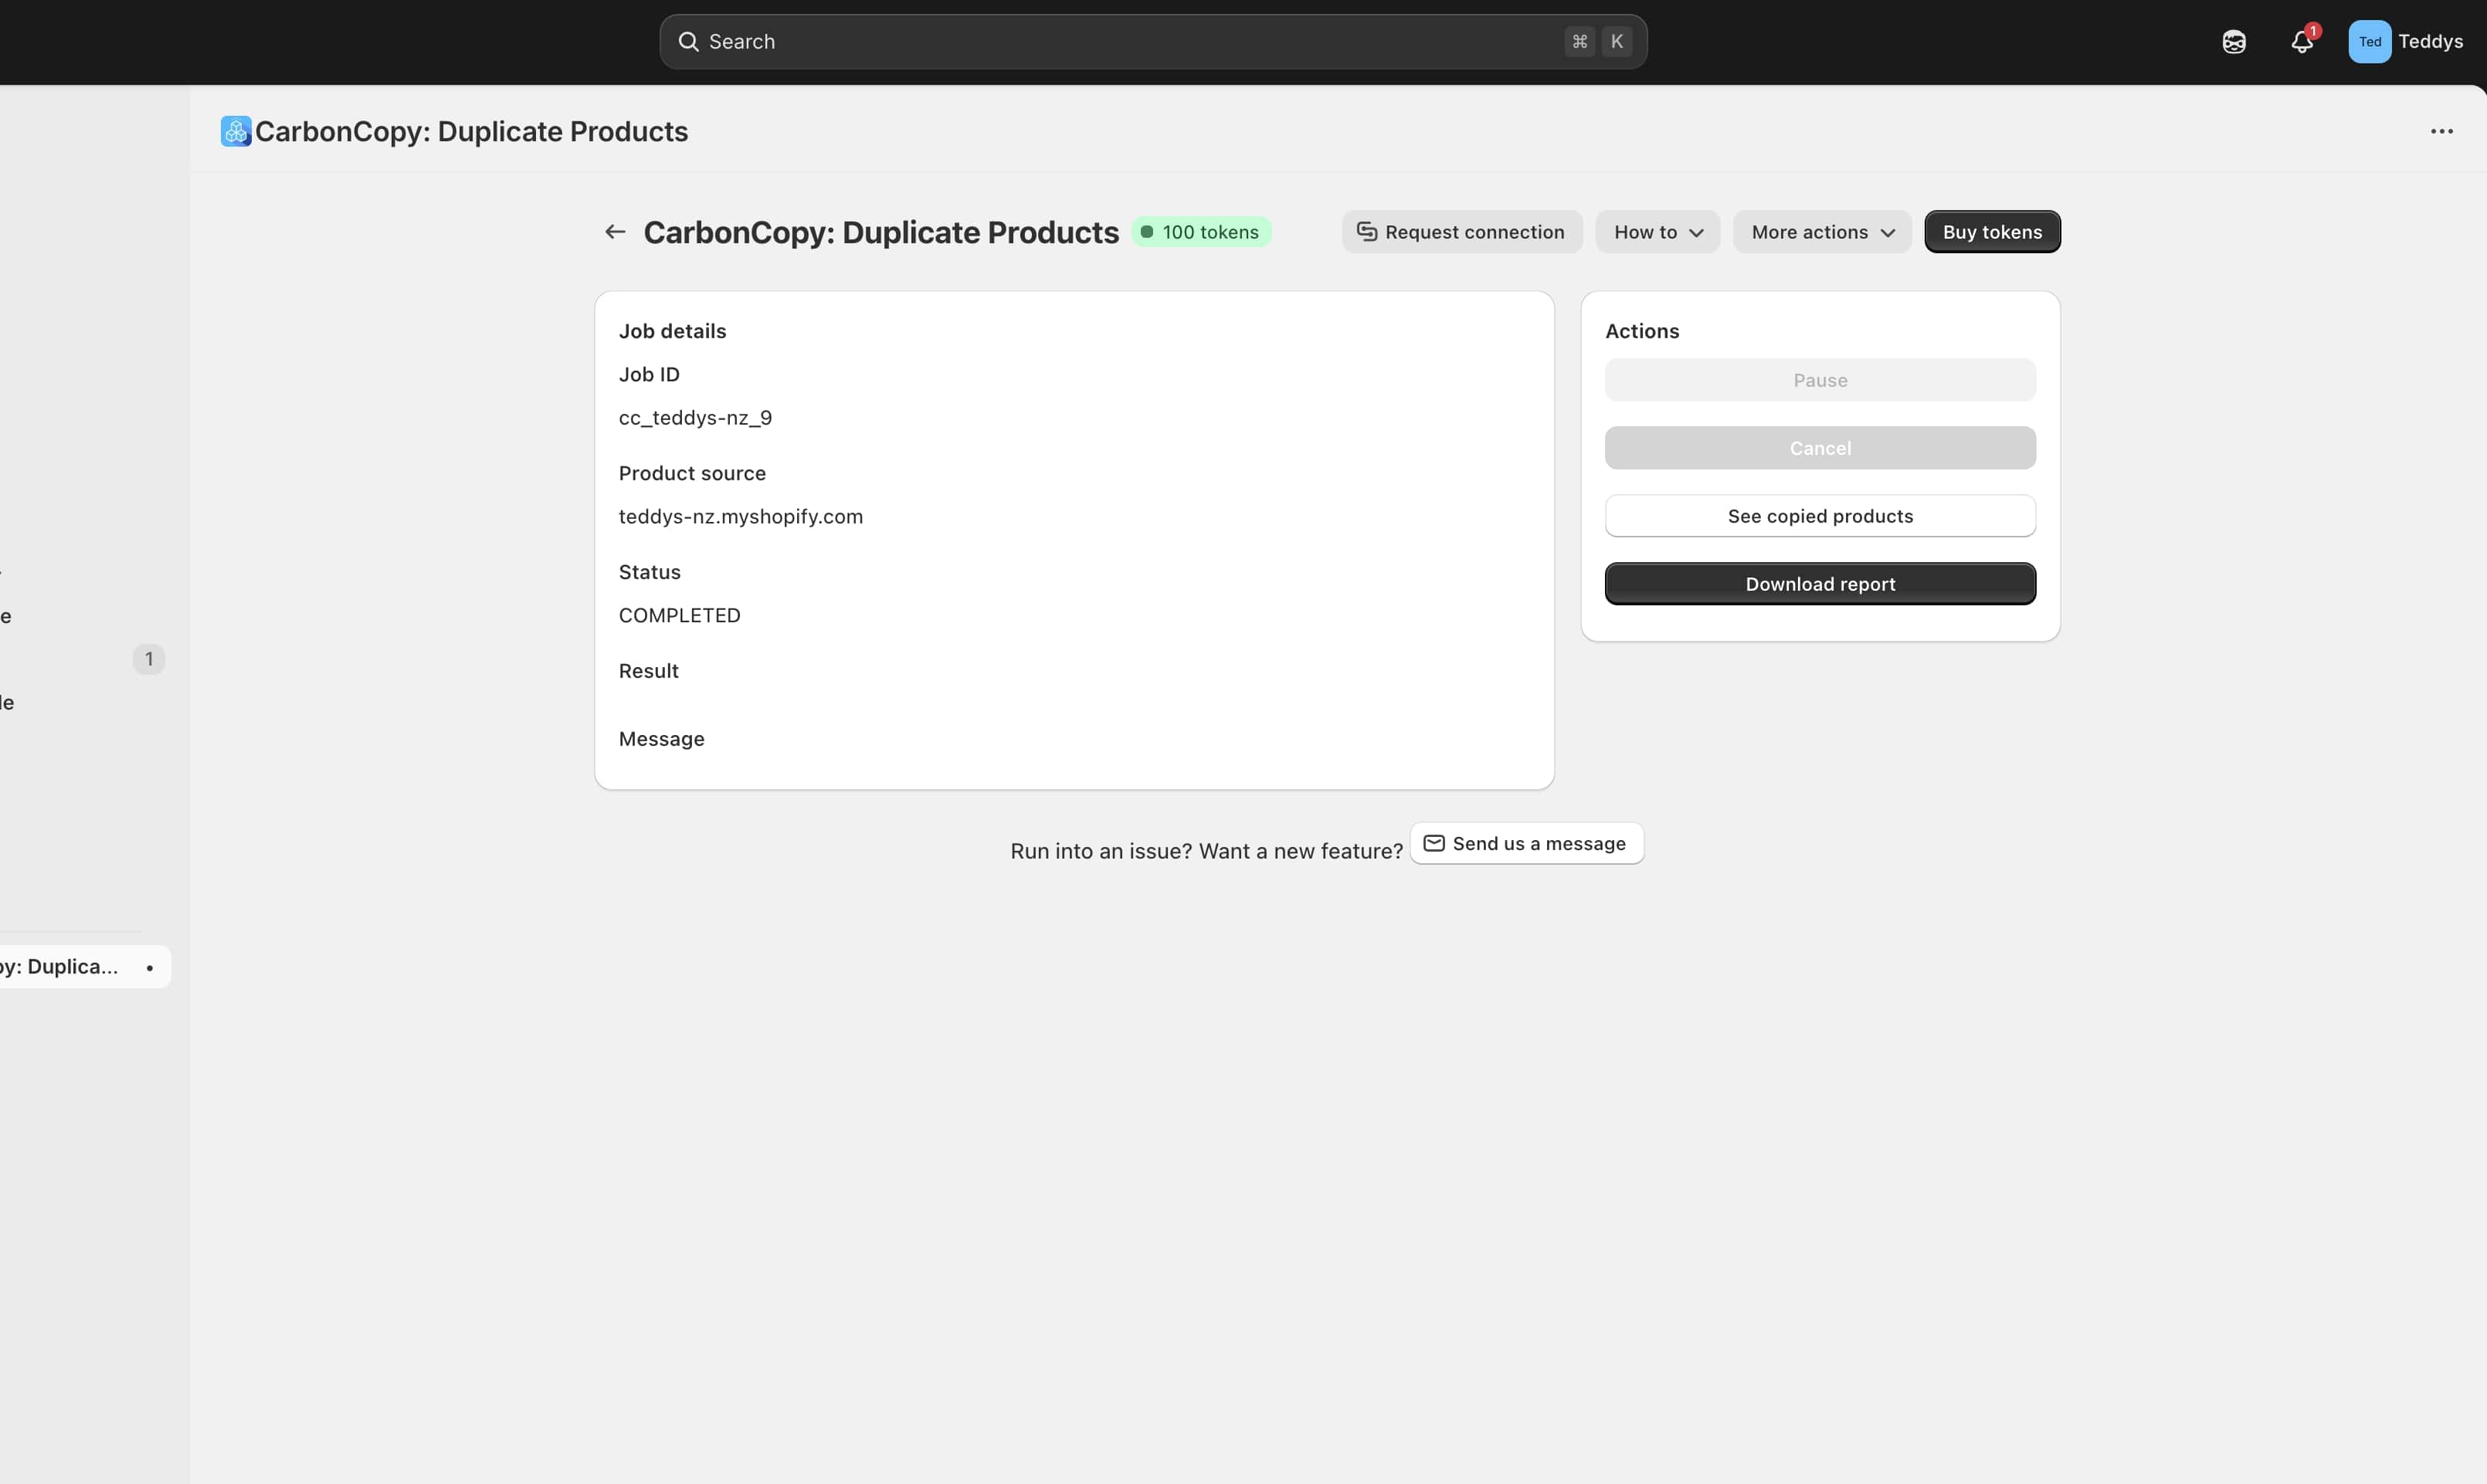The image size is (2487, 1484).
Task: Click the Buy tokens button
Action: point(1991,232)
